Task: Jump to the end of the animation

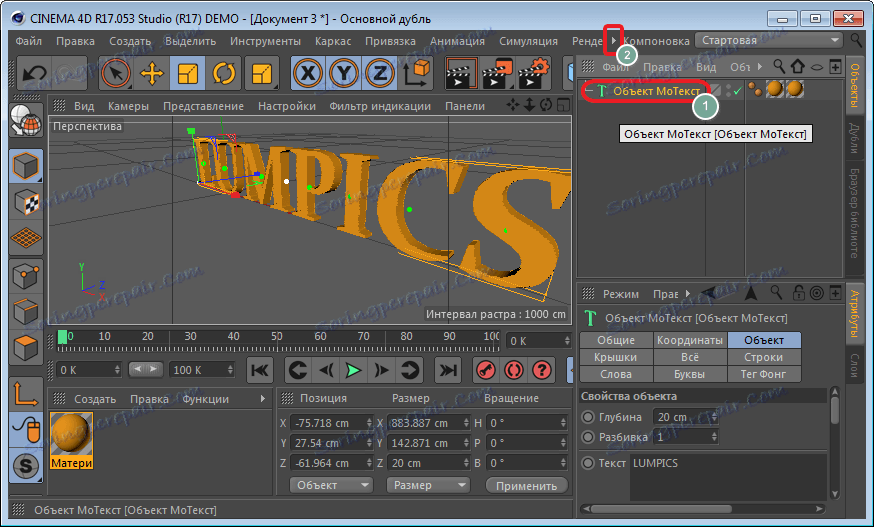Action: pos(448,370)
